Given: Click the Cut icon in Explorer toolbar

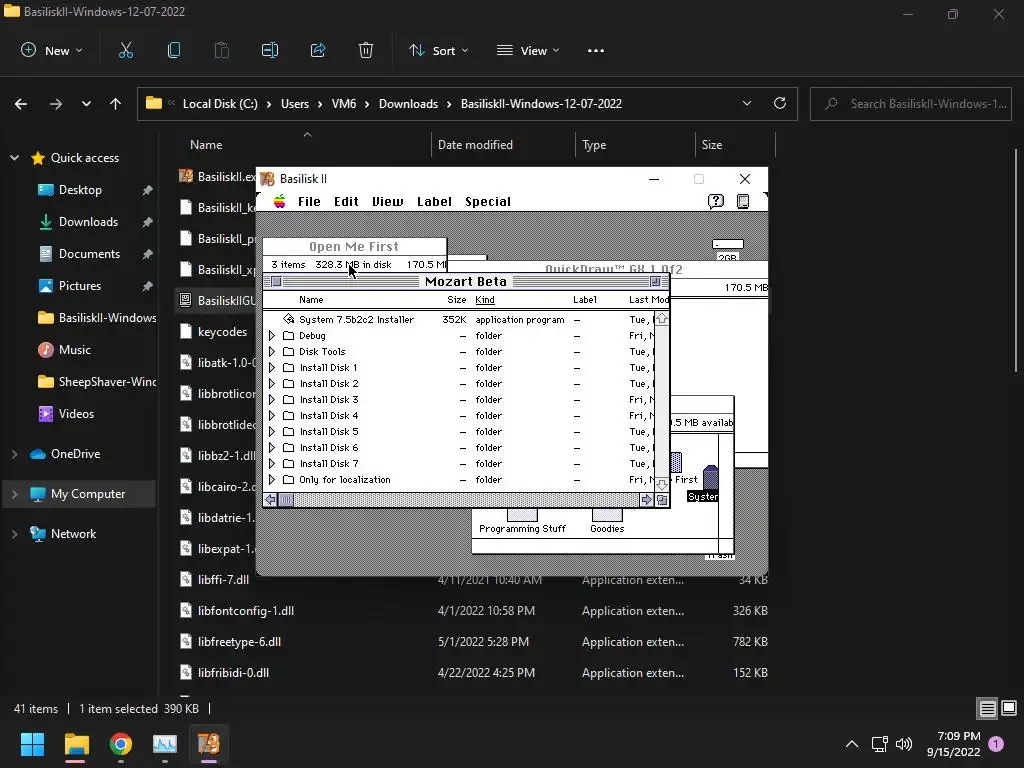Looking at the screenshot, I should coord(125,50).
